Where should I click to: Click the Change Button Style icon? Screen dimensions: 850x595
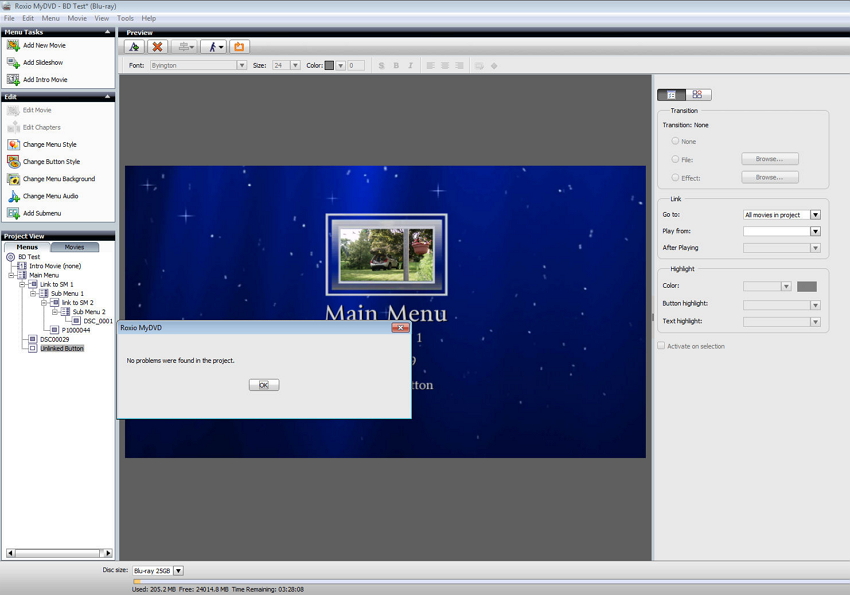pyautogui.click(x=13, y=161)
